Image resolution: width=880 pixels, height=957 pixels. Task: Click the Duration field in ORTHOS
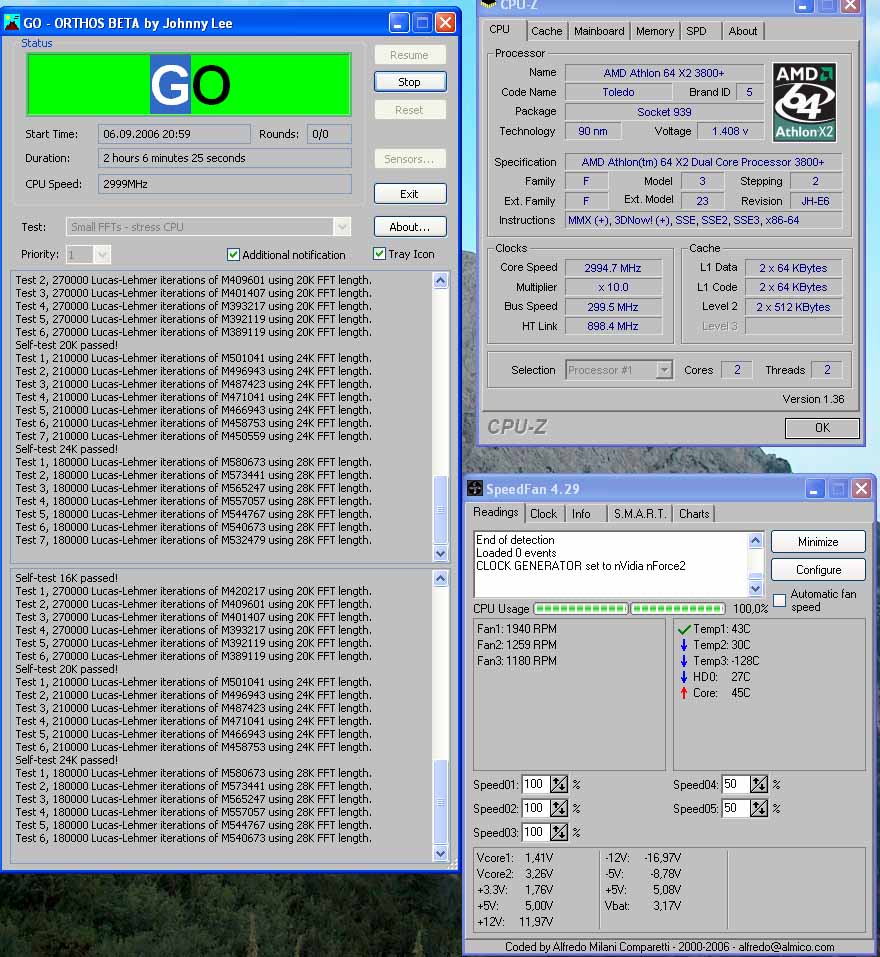click(x=225, y=158)
